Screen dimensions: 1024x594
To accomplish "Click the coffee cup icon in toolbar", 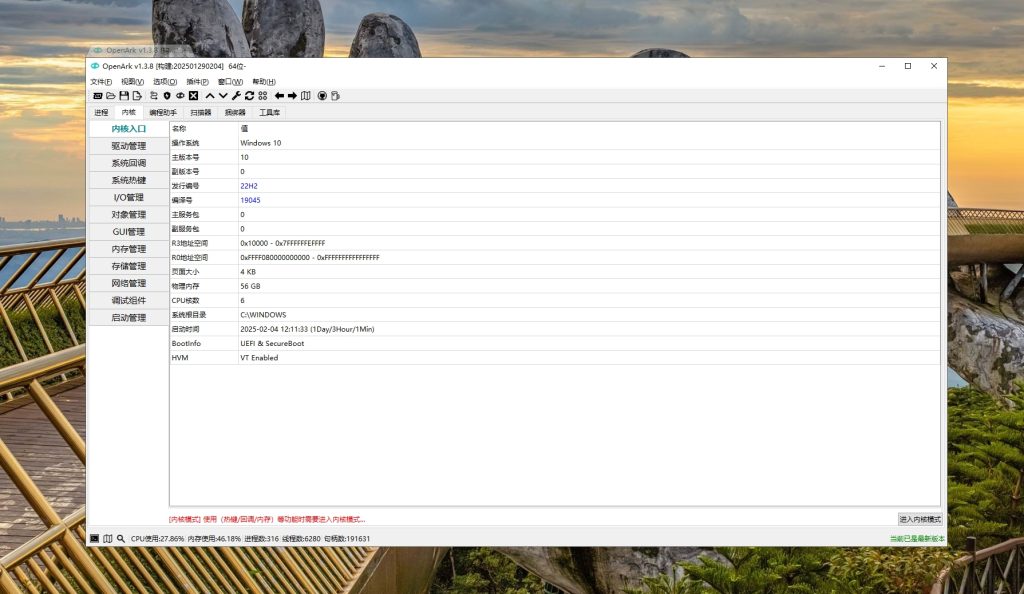I will coord(335,96).
